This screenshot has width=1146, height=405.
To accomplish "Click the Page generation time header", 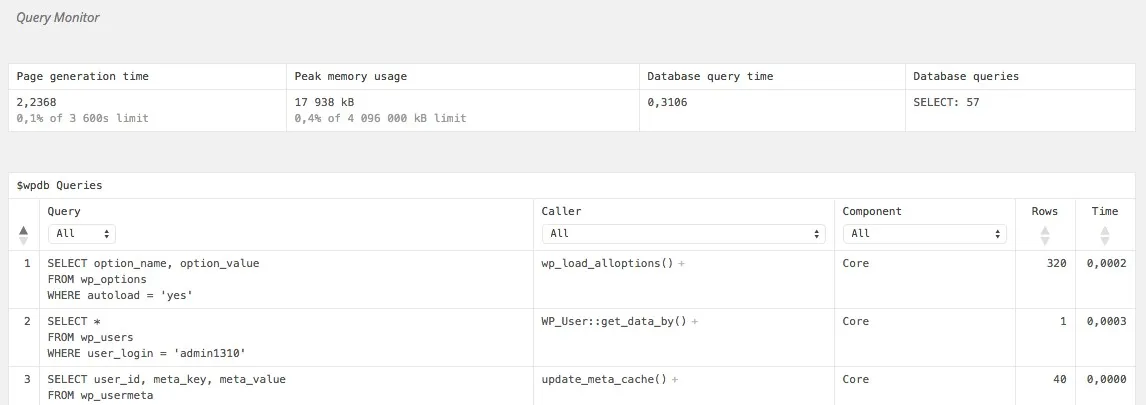I will click(x=83, y=76).
